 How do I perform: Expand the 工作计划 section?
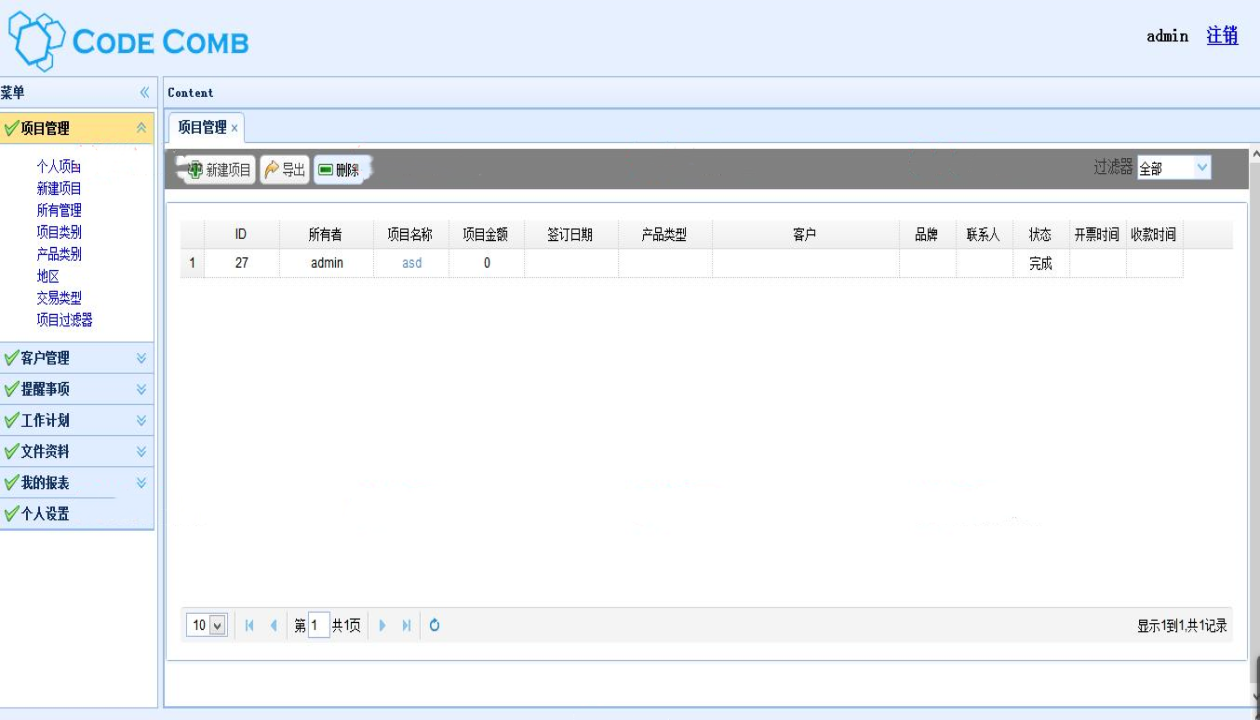point(141,420)
